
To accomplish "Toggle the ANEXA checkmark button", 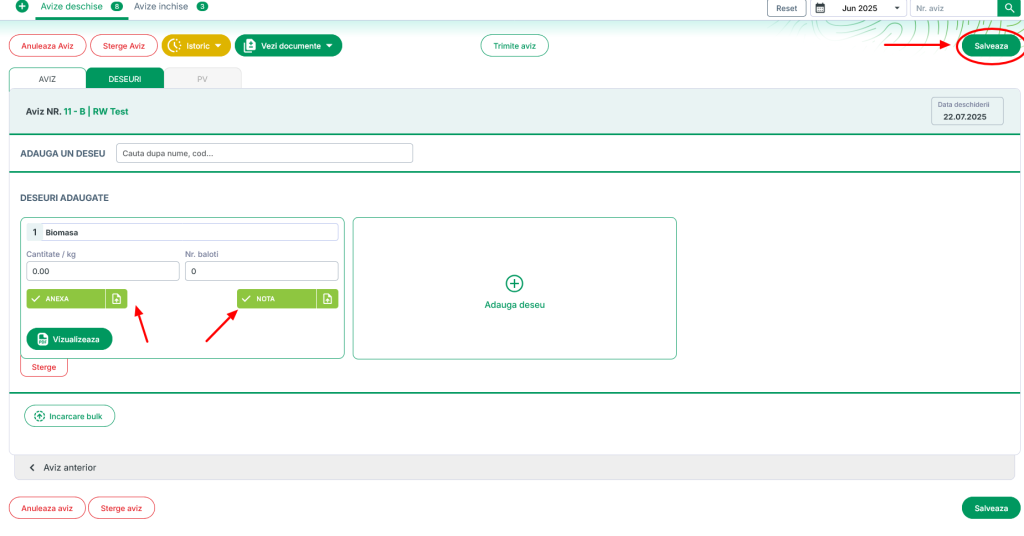I will 66,299.
